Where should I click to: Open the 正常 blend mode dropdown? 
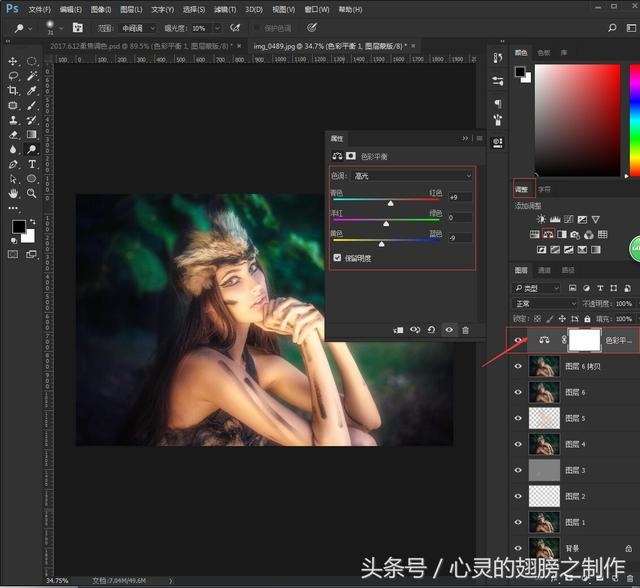(x=544, y=304)
